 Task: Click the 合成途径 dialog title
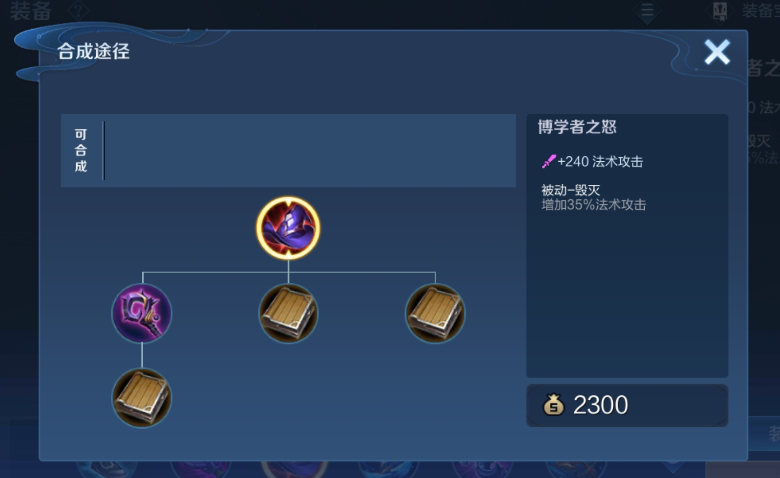[94, 51]
